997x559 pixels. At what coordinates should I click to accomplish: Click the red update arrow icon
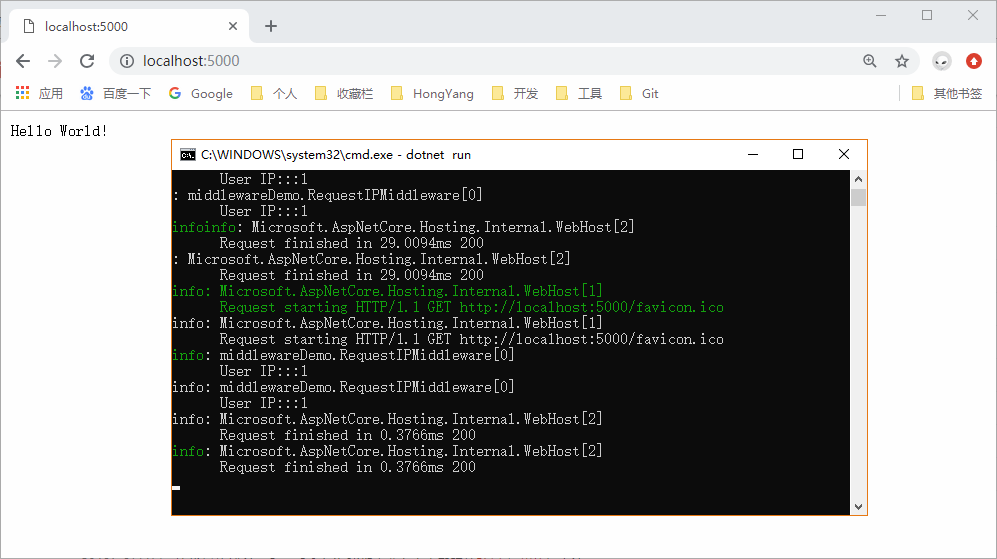point(973,61)
